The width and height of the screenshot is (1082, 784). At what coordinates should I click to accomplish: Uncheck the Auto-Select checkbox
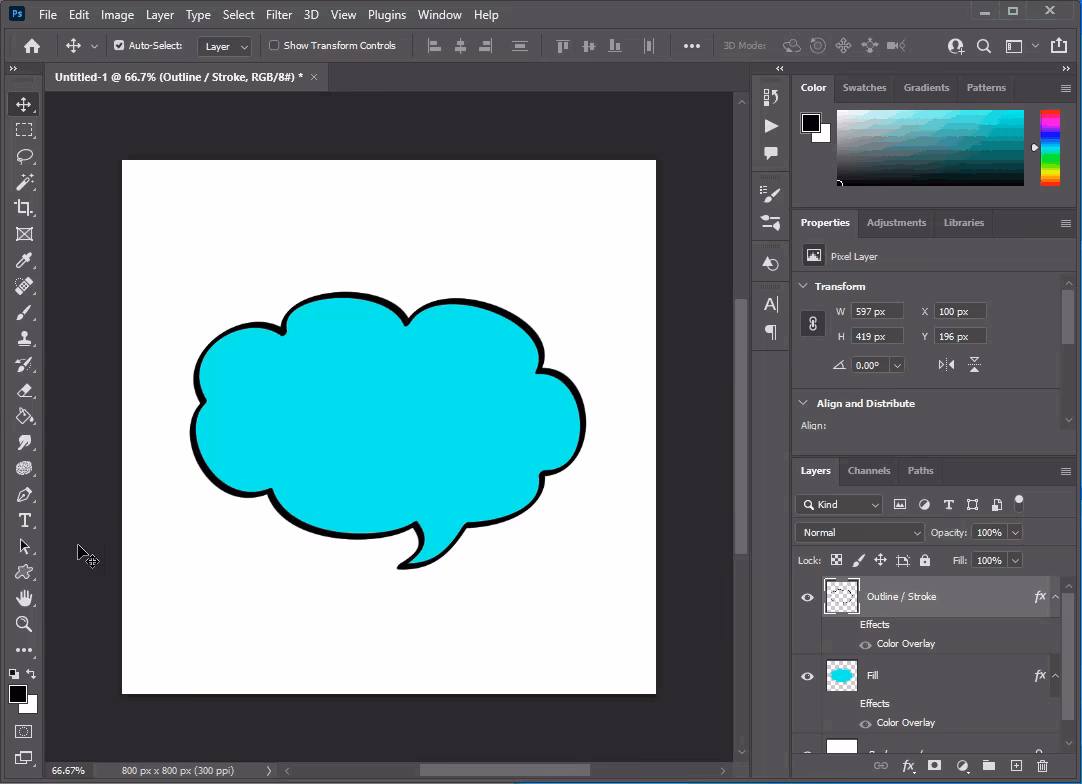coord(119,46)
